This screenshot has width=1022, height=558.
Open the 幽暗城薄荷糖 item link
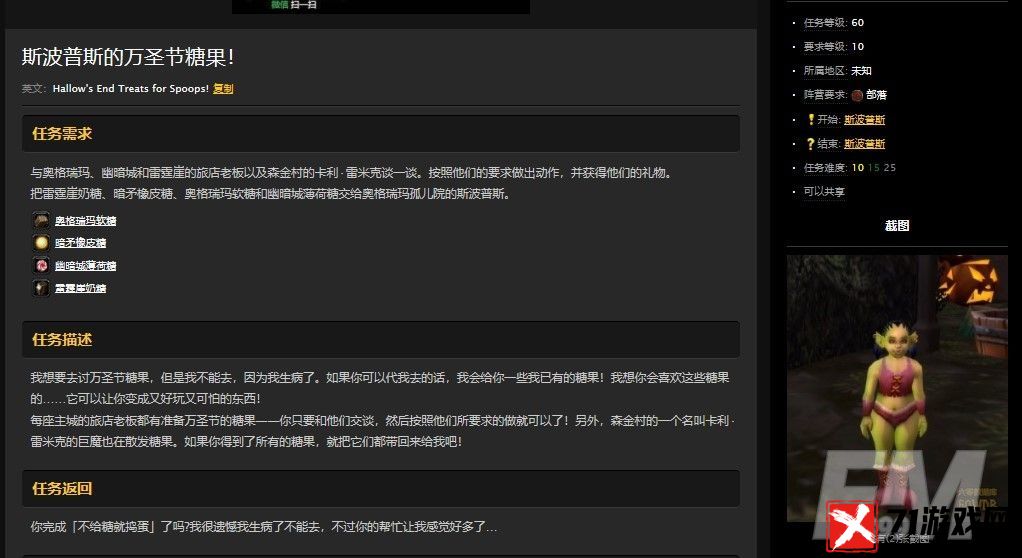click(x=85, y=266)
